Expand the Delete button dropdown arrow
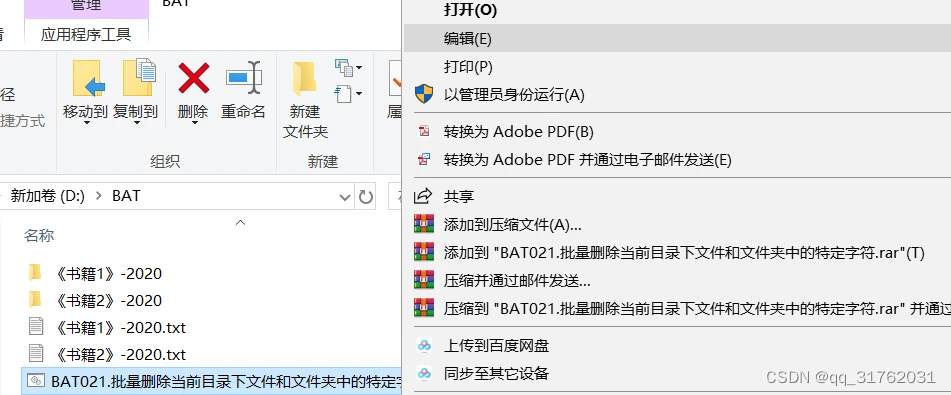Image resolution: width=951 pixels, height=395 pixels. coord(193,123)
